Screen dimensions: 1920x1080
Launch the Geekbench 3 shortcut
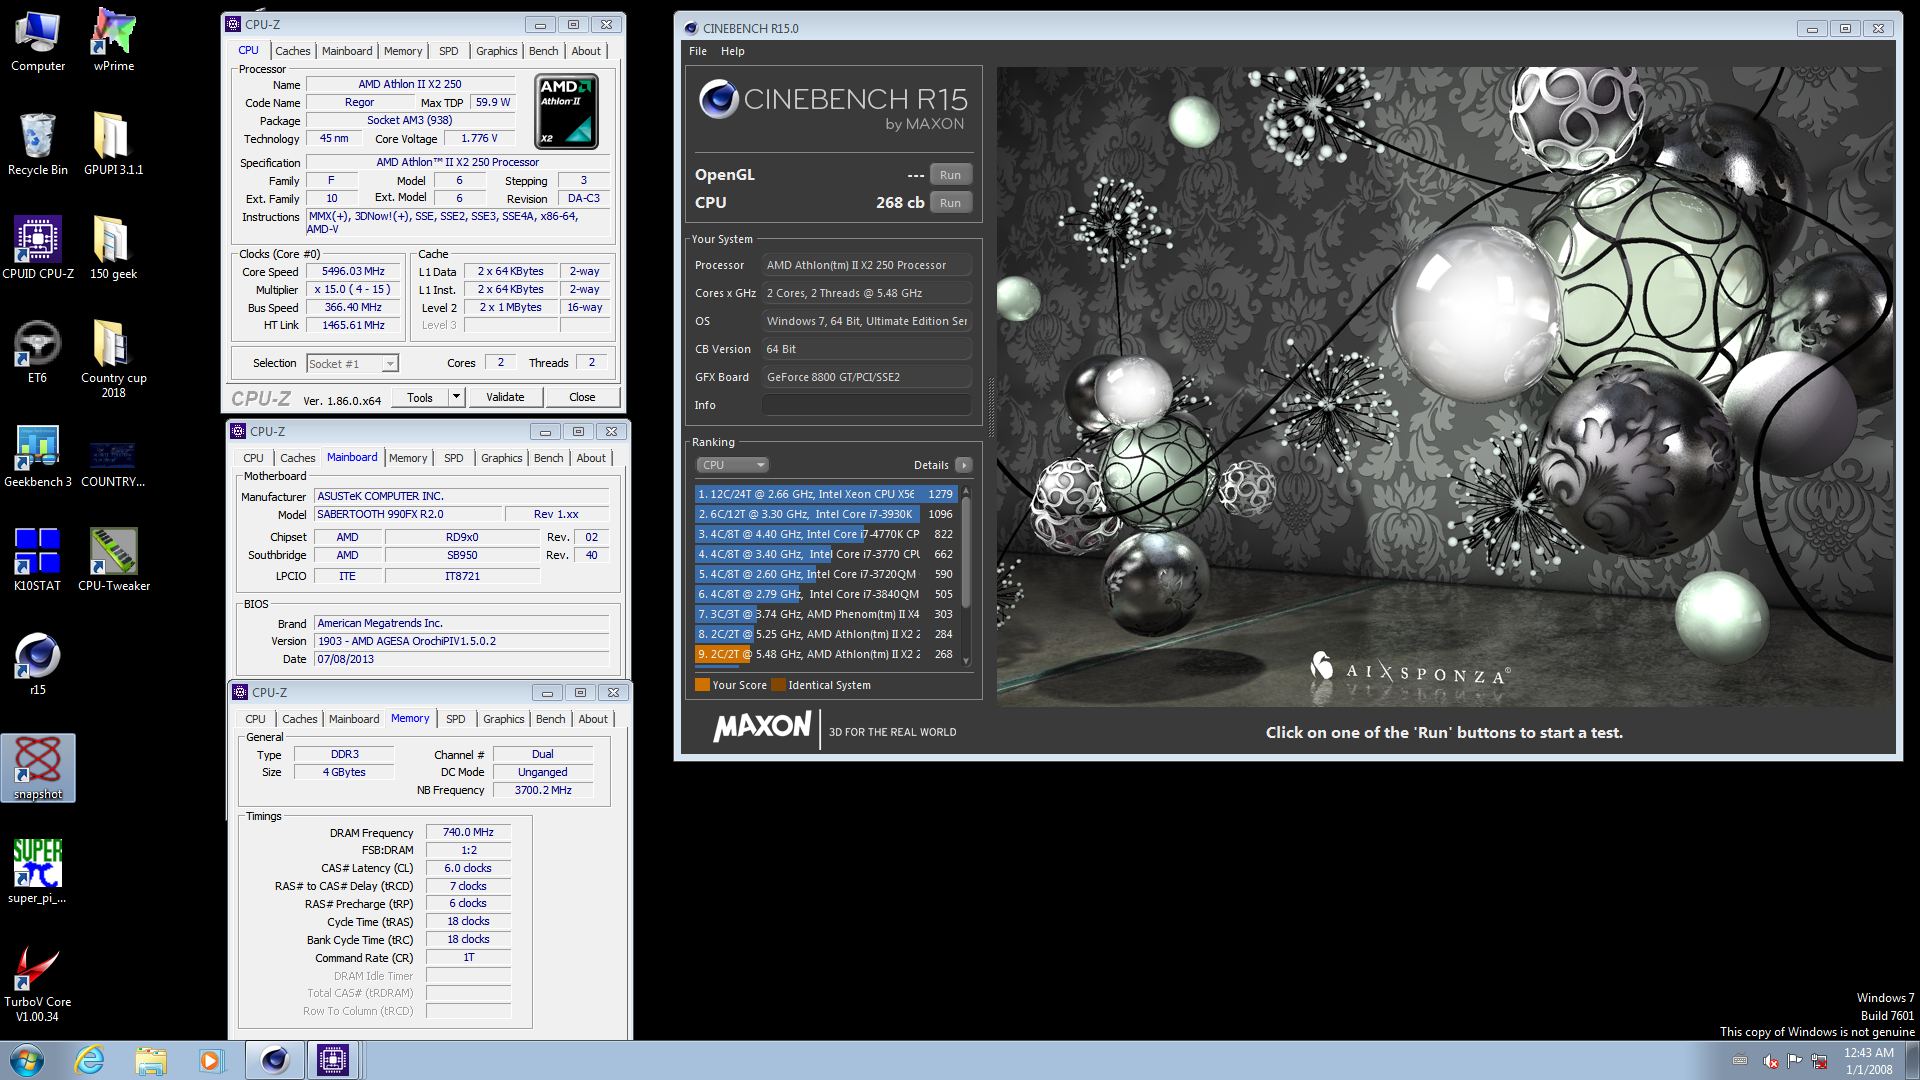tap(38, 457)
